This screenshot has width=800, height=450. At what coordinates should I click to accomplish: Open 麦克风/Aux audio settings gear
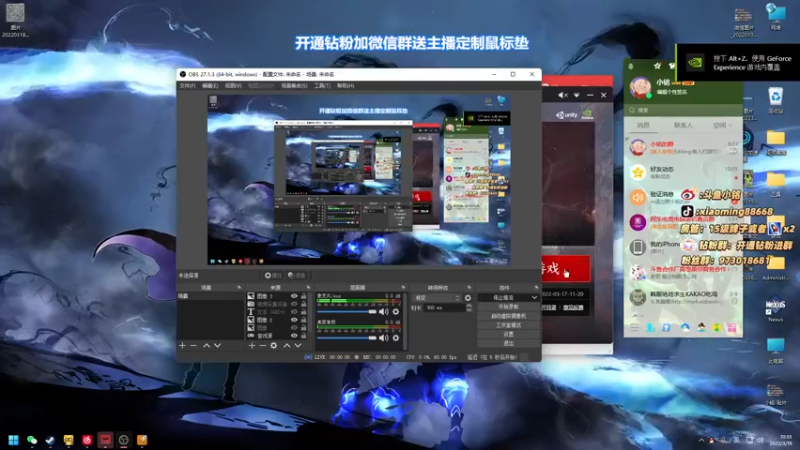pos(396,311)
